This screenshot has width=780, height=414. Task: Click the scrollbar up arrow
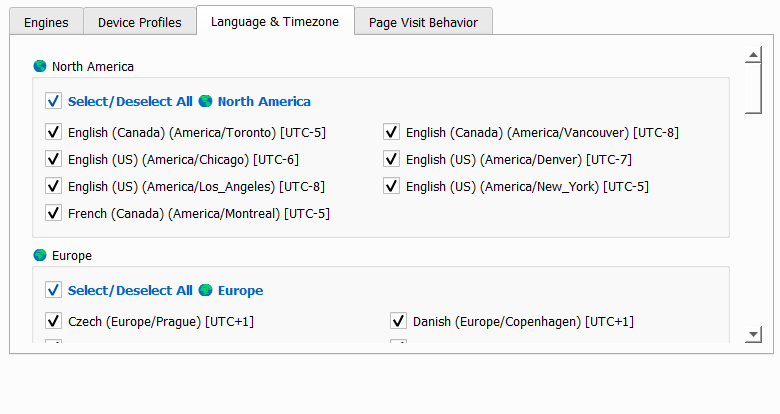pos(754,54)
